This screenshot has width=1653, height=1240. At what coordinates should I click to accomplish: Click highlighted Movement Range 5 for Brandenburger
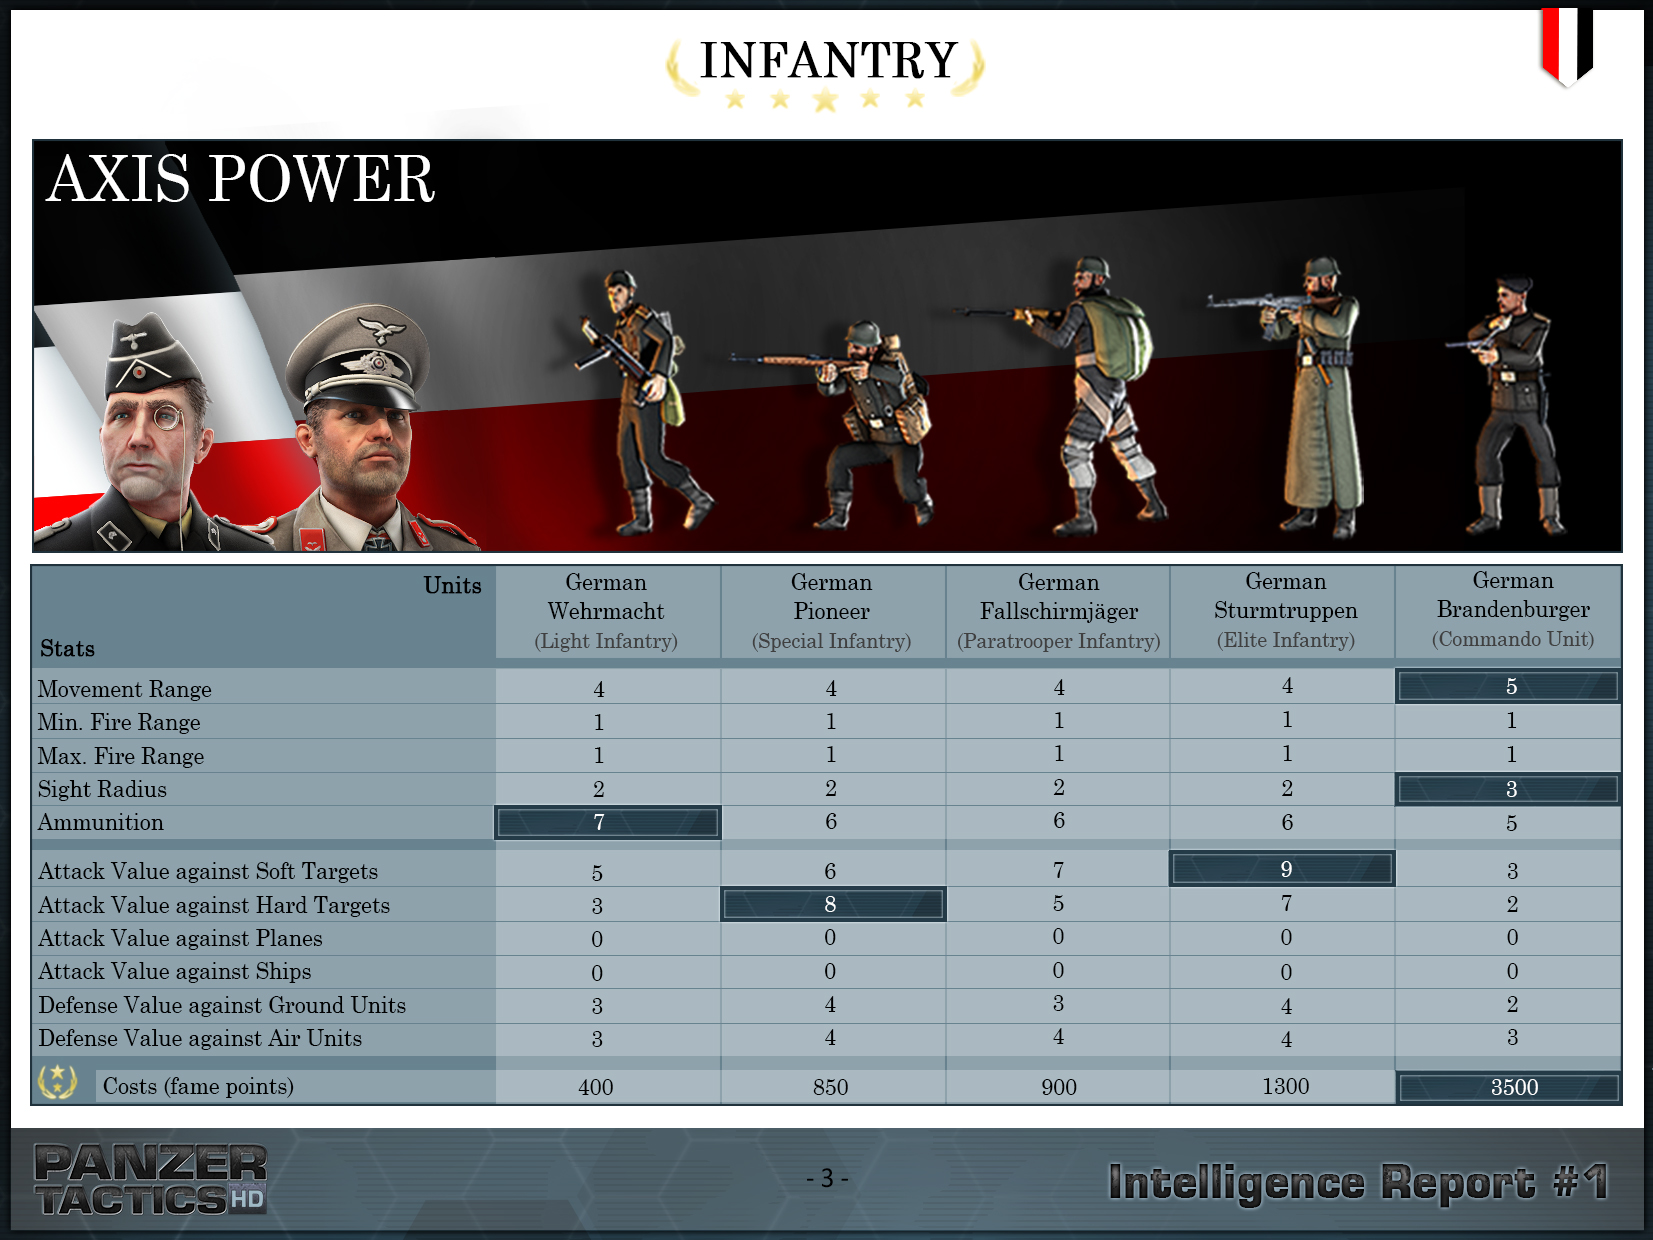pos(1509,686)
